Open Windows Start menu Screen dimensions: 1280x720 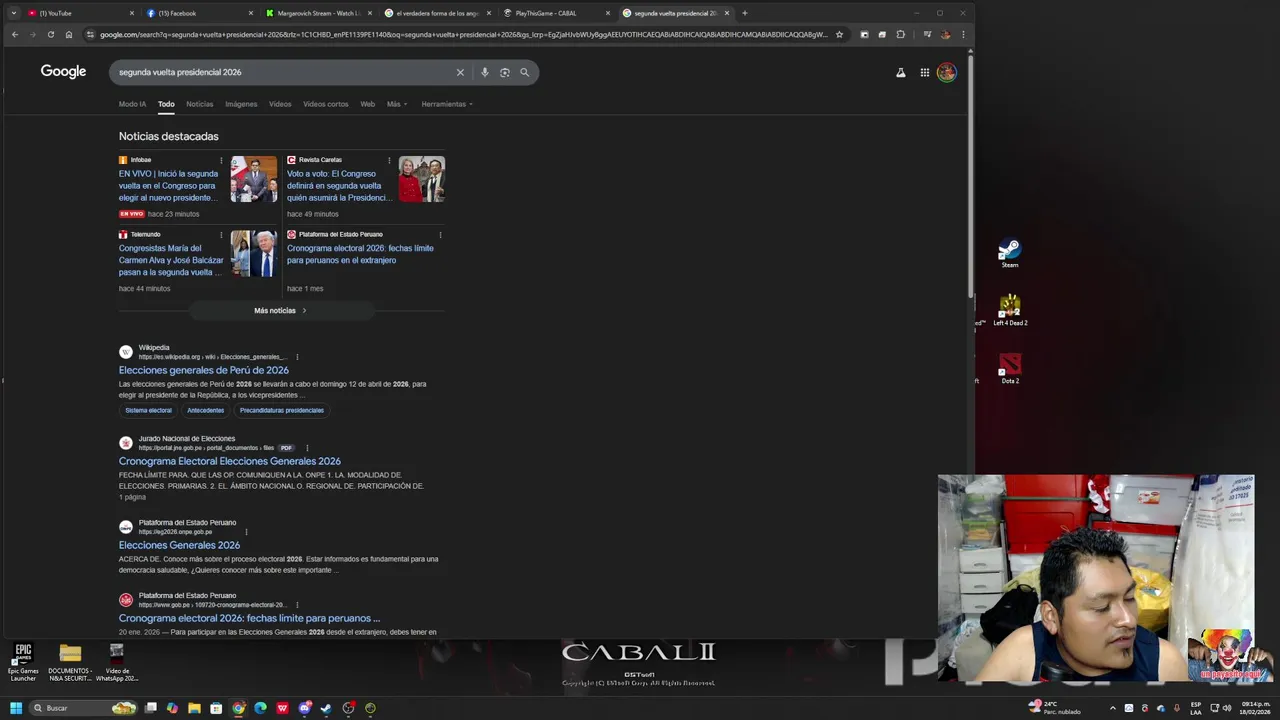(x=16, y=708)
